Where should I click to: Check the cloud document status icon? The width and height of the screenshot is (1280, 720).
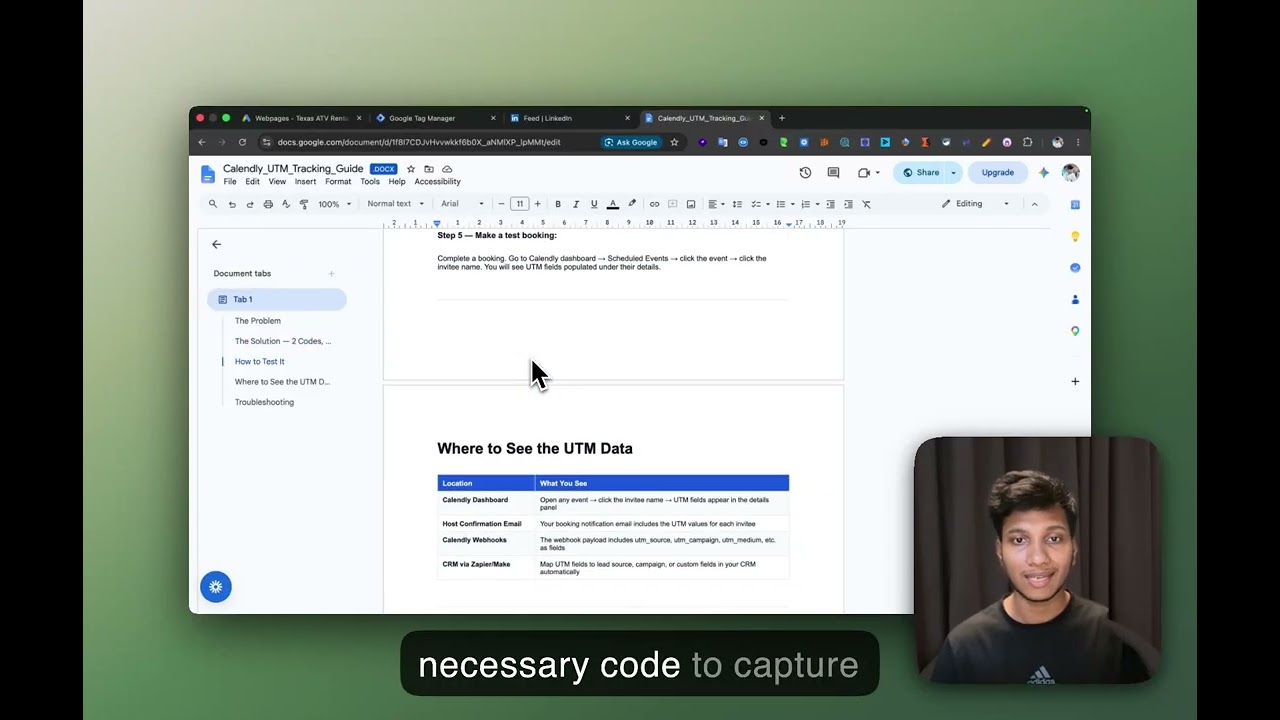[x=447, y=169]
